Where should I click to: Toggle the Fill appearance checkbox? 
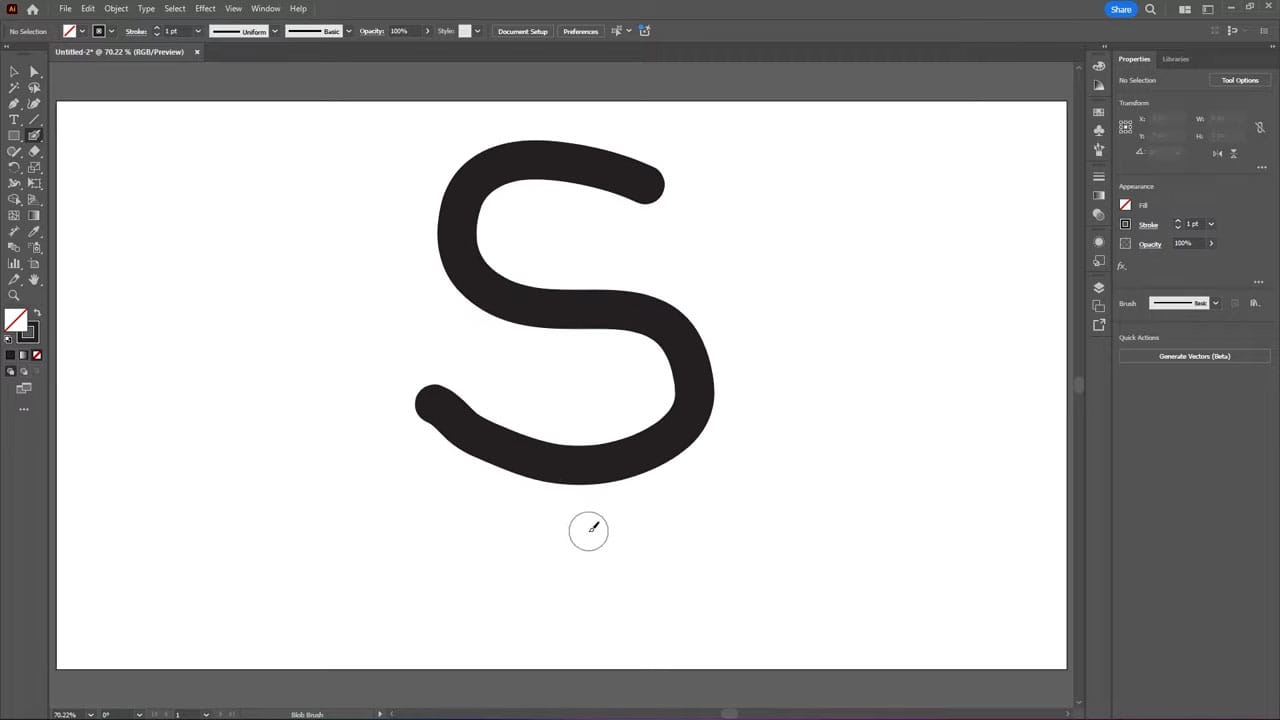pyautogui.click(x=1126, y=205)
